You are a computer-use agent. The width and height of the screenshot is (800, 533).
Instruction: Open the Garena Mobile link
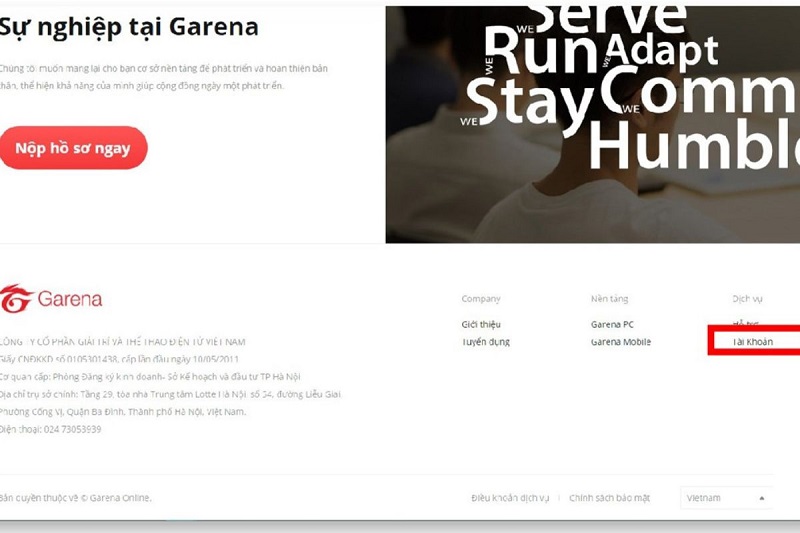tap(621, 342)
